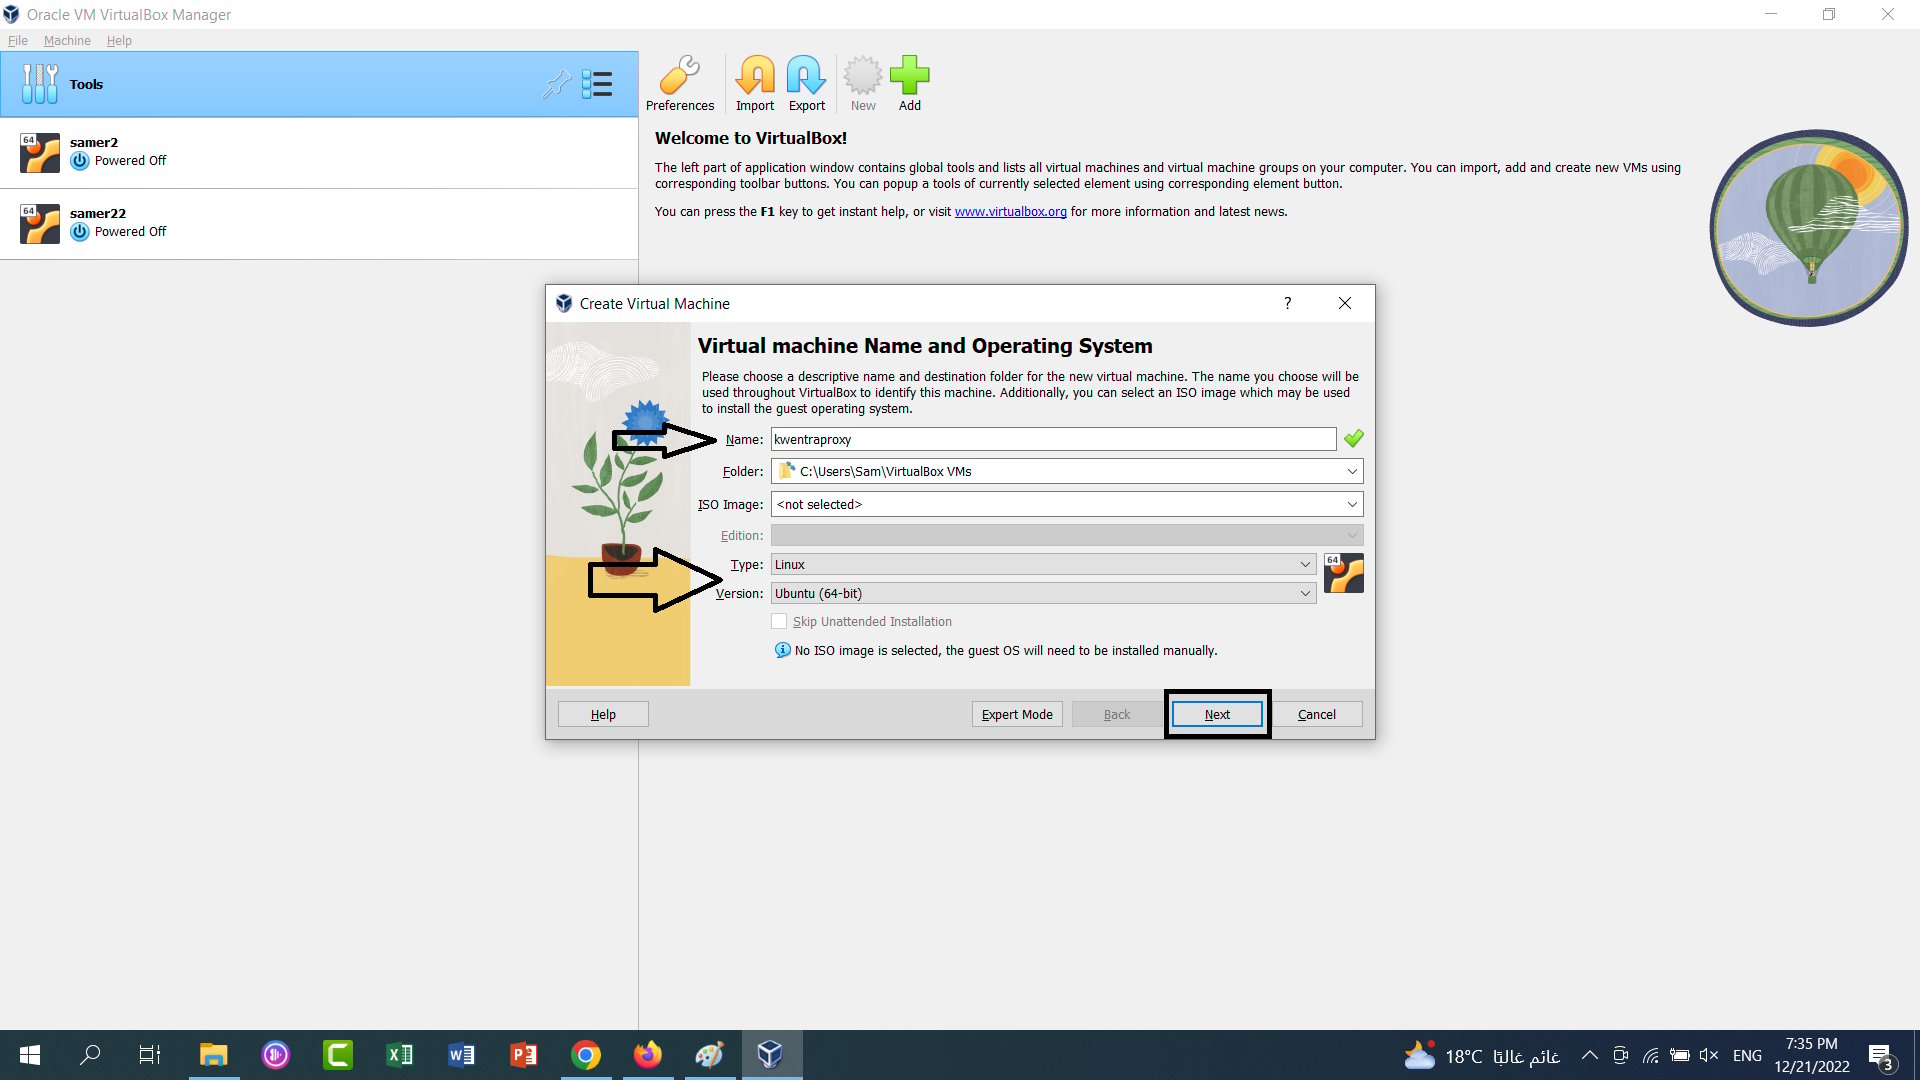Click the New machine toolbar icon

(863, 84)
